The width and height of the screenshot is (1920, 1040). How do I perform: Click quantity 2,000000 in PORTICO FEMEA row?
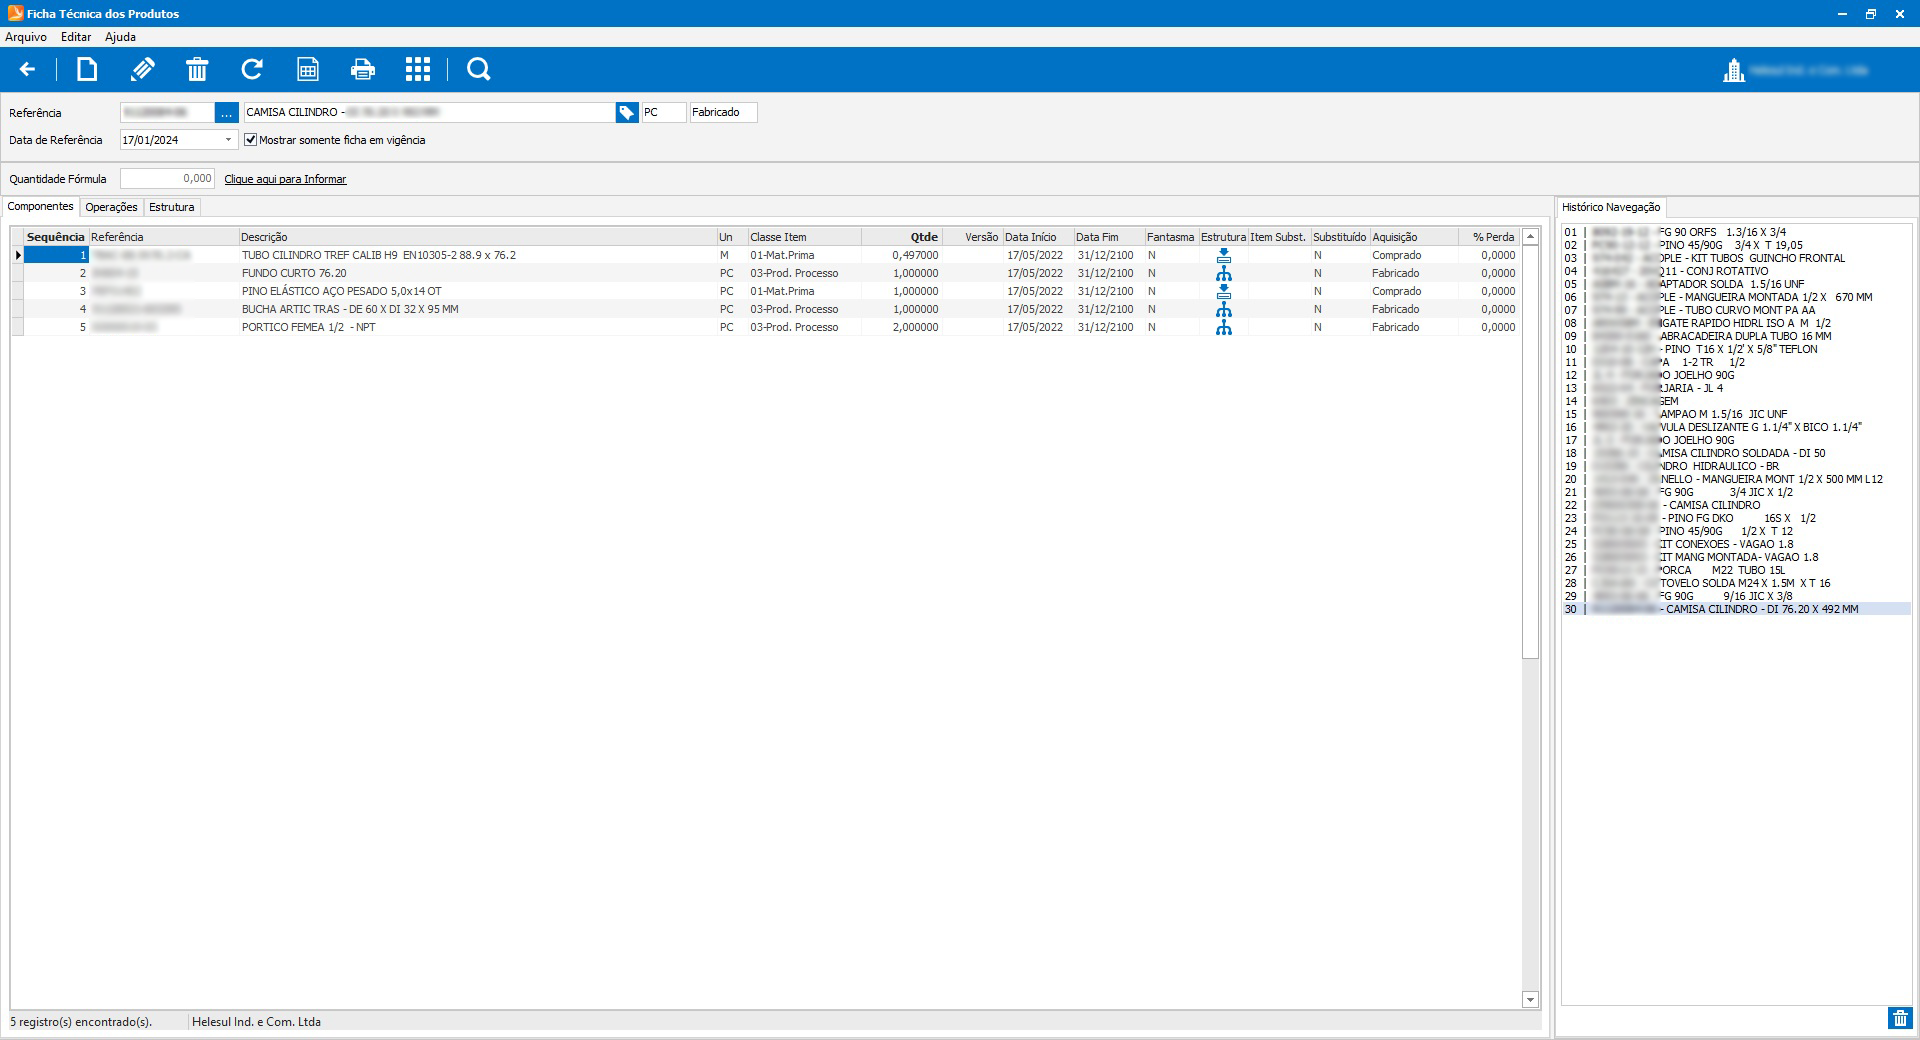tap(901, 327)
